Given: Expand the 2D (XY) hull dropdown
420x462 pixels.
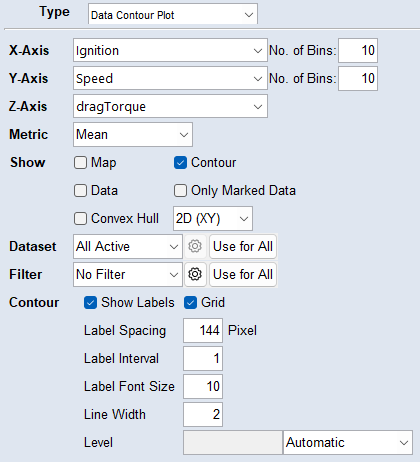Looking at the screenshot, I should coord(213,219).
